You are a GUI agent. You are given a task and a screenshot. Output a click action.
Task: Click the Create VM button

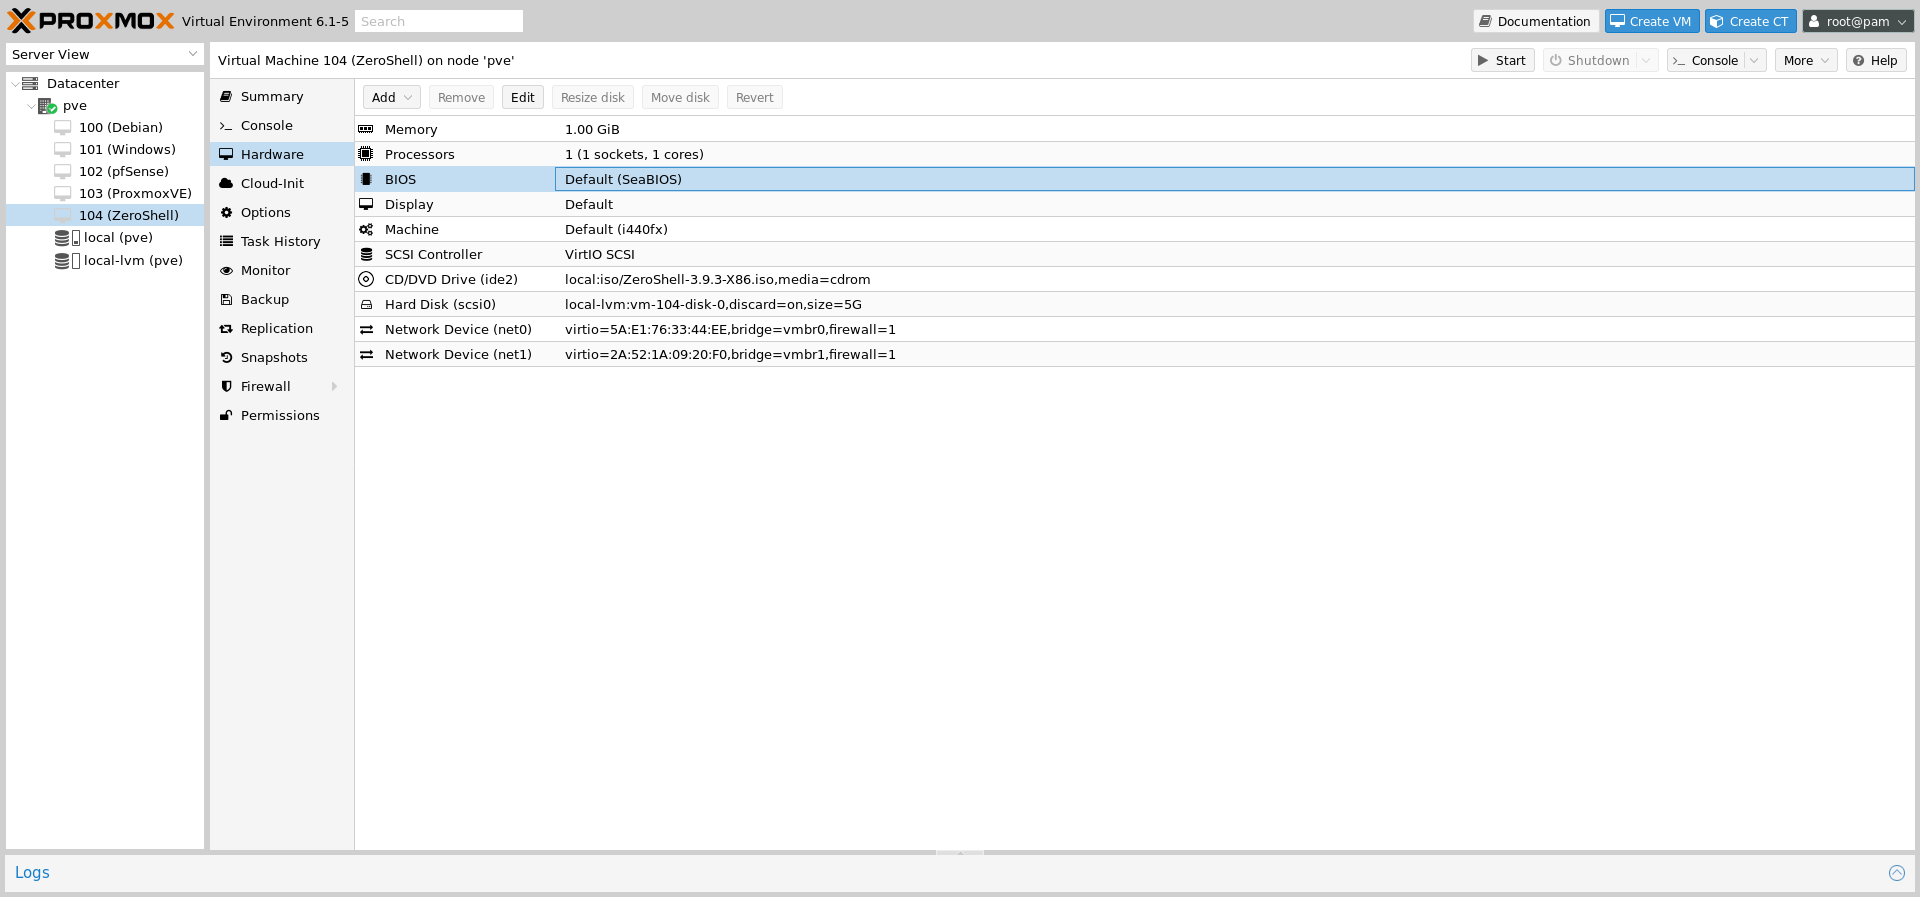[x=1652, y=21]
